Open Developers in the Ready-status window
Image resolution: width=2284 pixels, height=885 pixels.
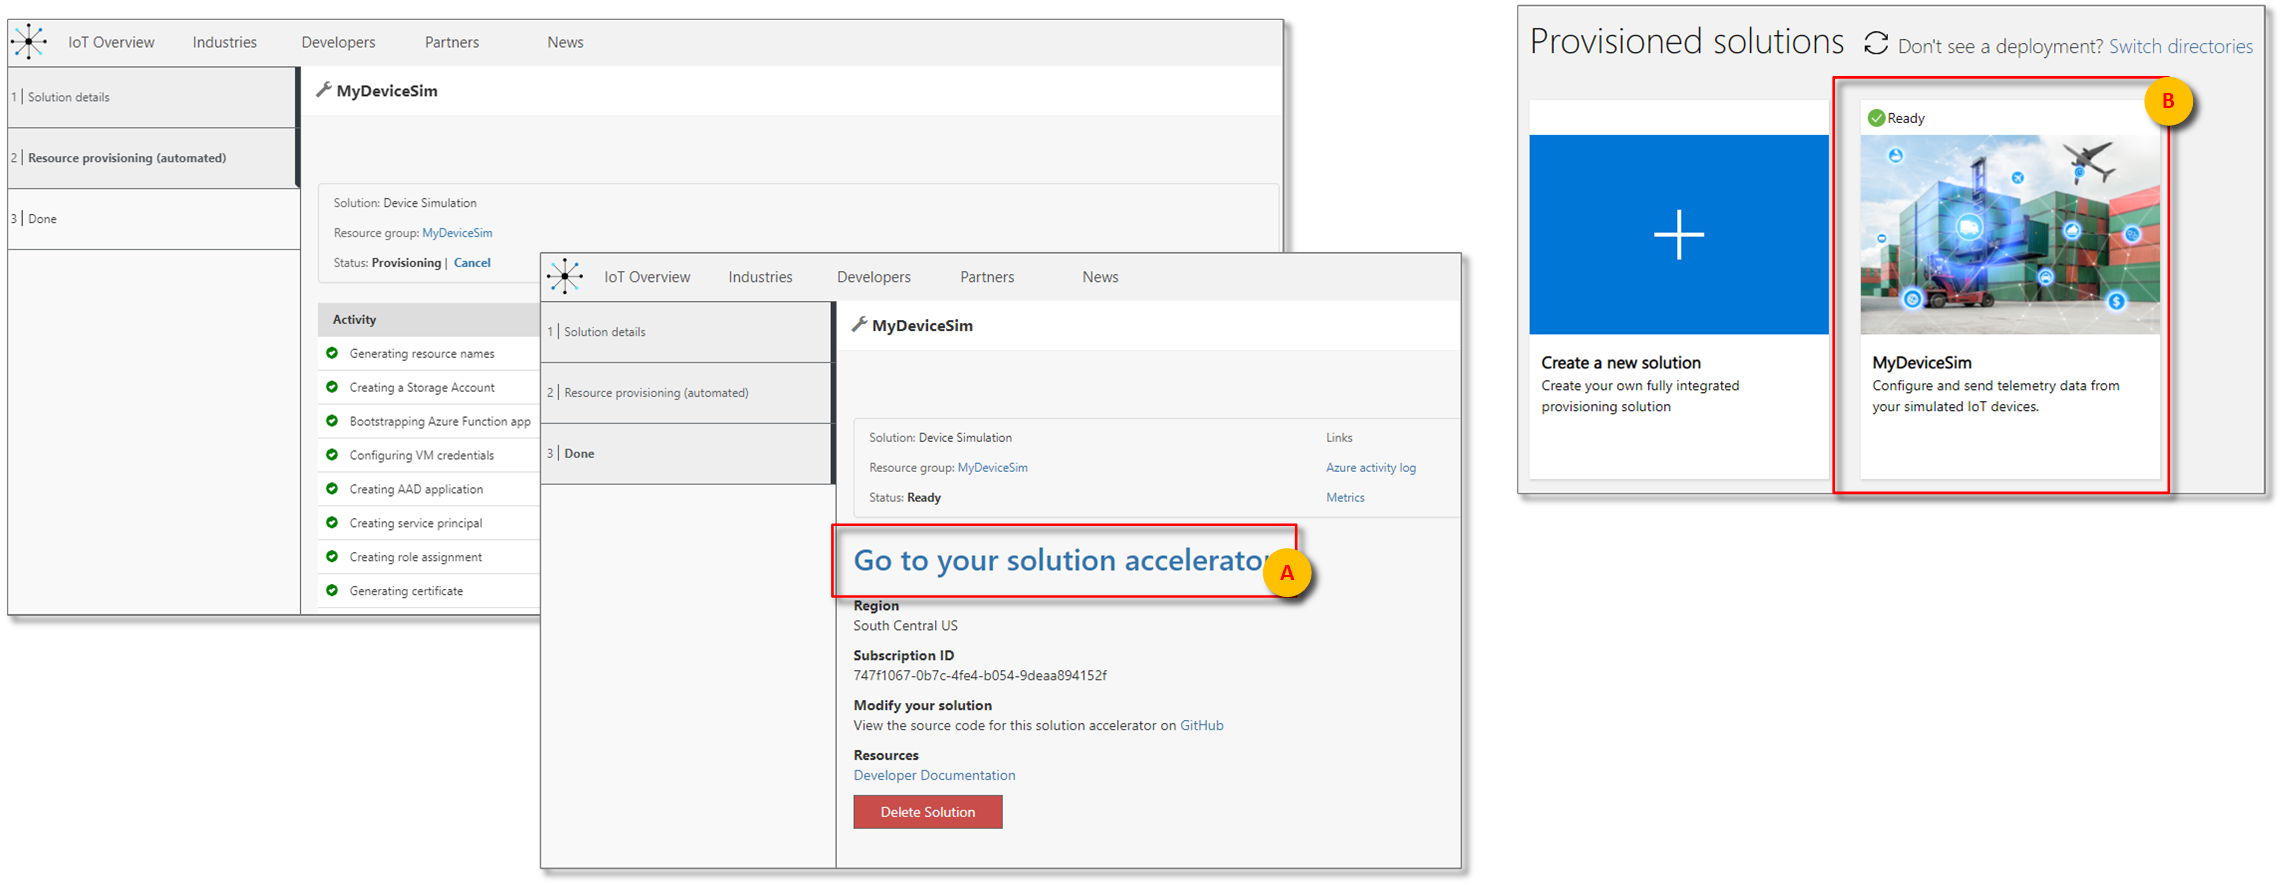click(874, 277)
